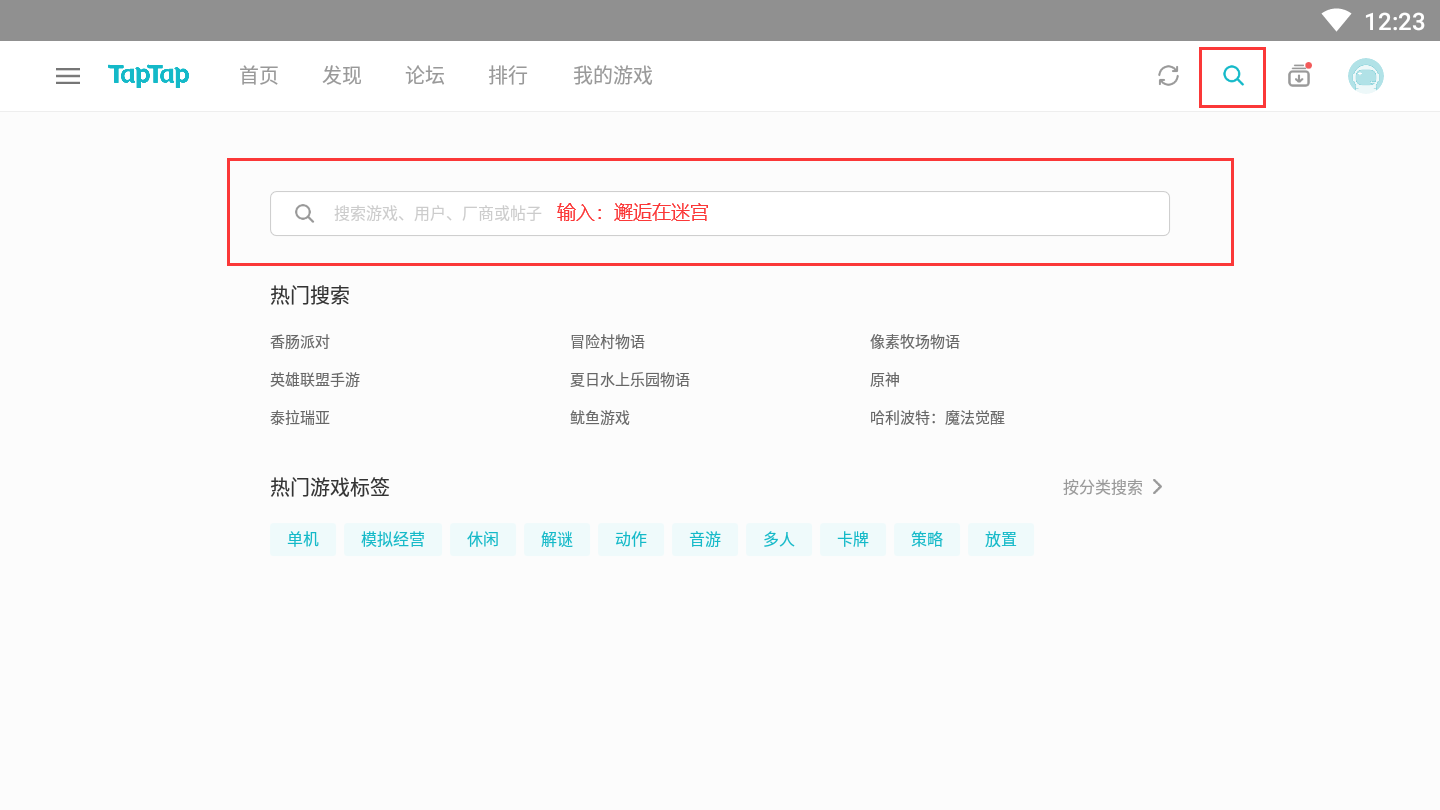This screenshot has width=1440, height=810.
Task: Open the downloads manager icon
Action: tap(1299, 75)
